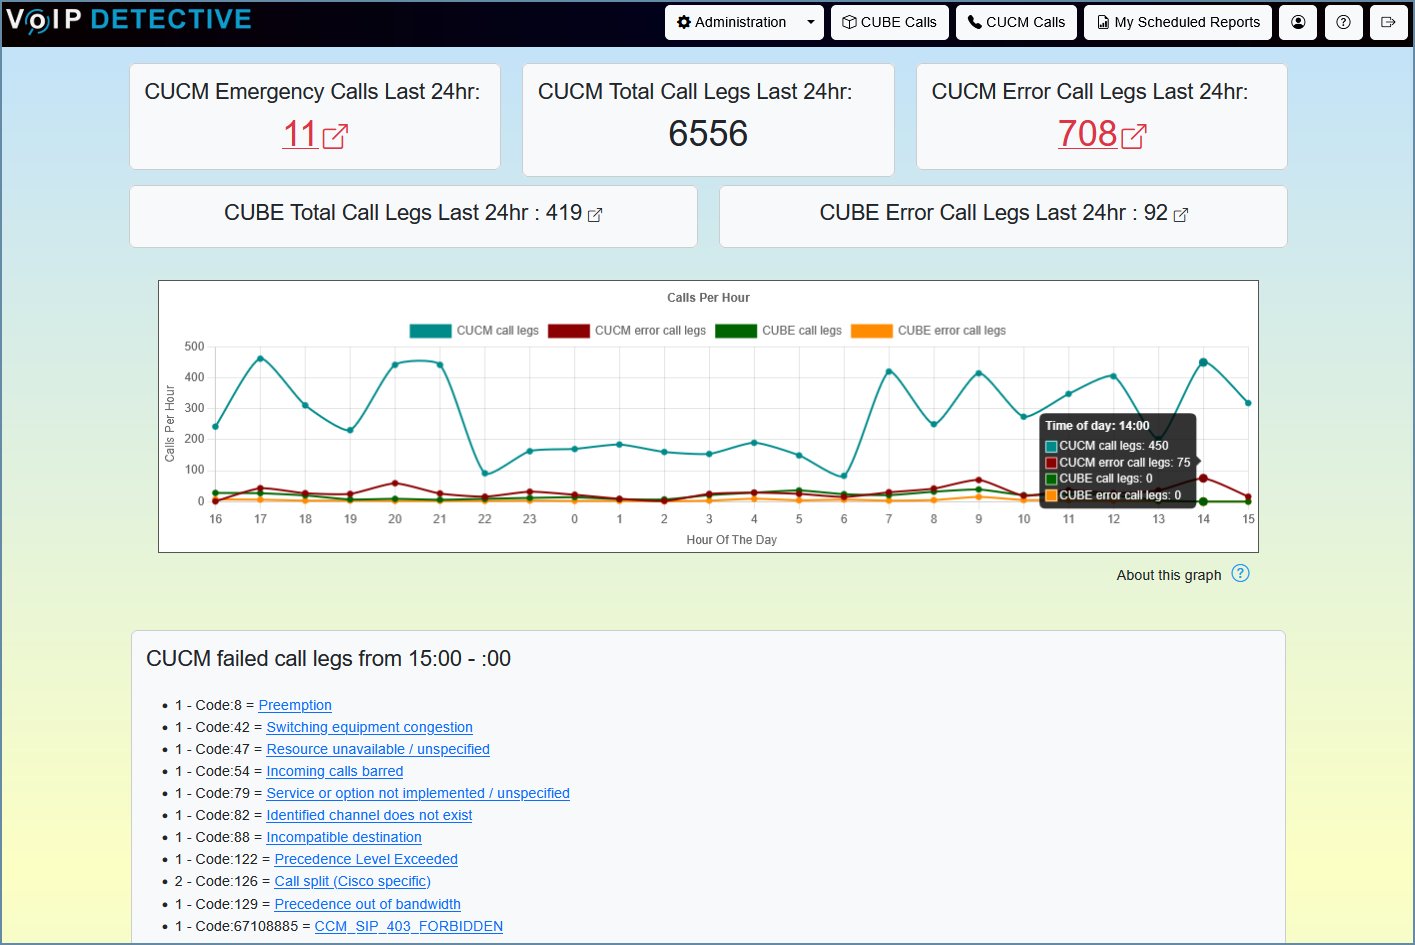Go to CUBE Calls page
The height and width of the screenshot is (945, 1415).
pyautogui.click(x=889, y=22)
